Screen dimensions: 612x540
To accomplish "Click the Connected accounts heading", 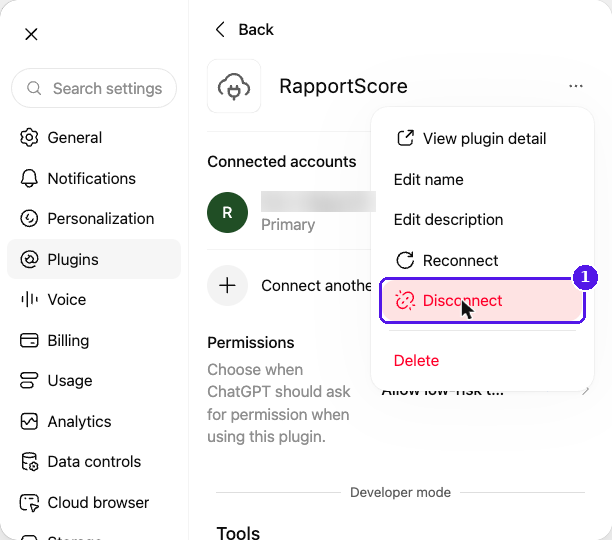I will point(282,162).
